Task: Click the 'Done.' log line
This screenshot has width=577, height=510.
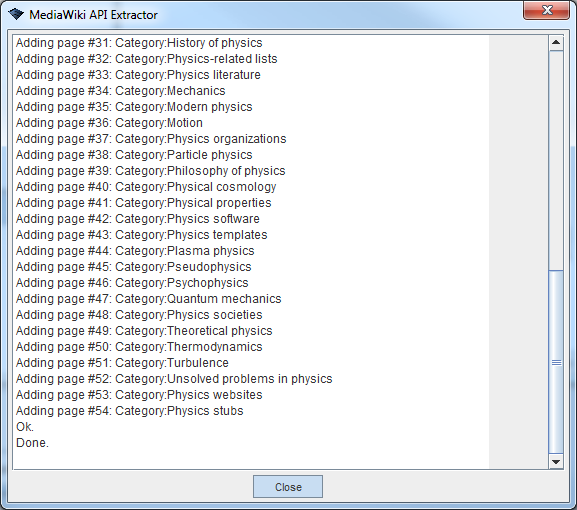Action: click(x=32, y=443)
